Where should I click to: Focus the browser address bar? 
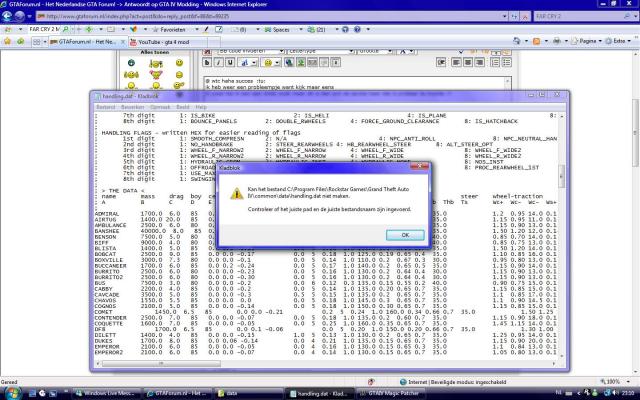269,16
